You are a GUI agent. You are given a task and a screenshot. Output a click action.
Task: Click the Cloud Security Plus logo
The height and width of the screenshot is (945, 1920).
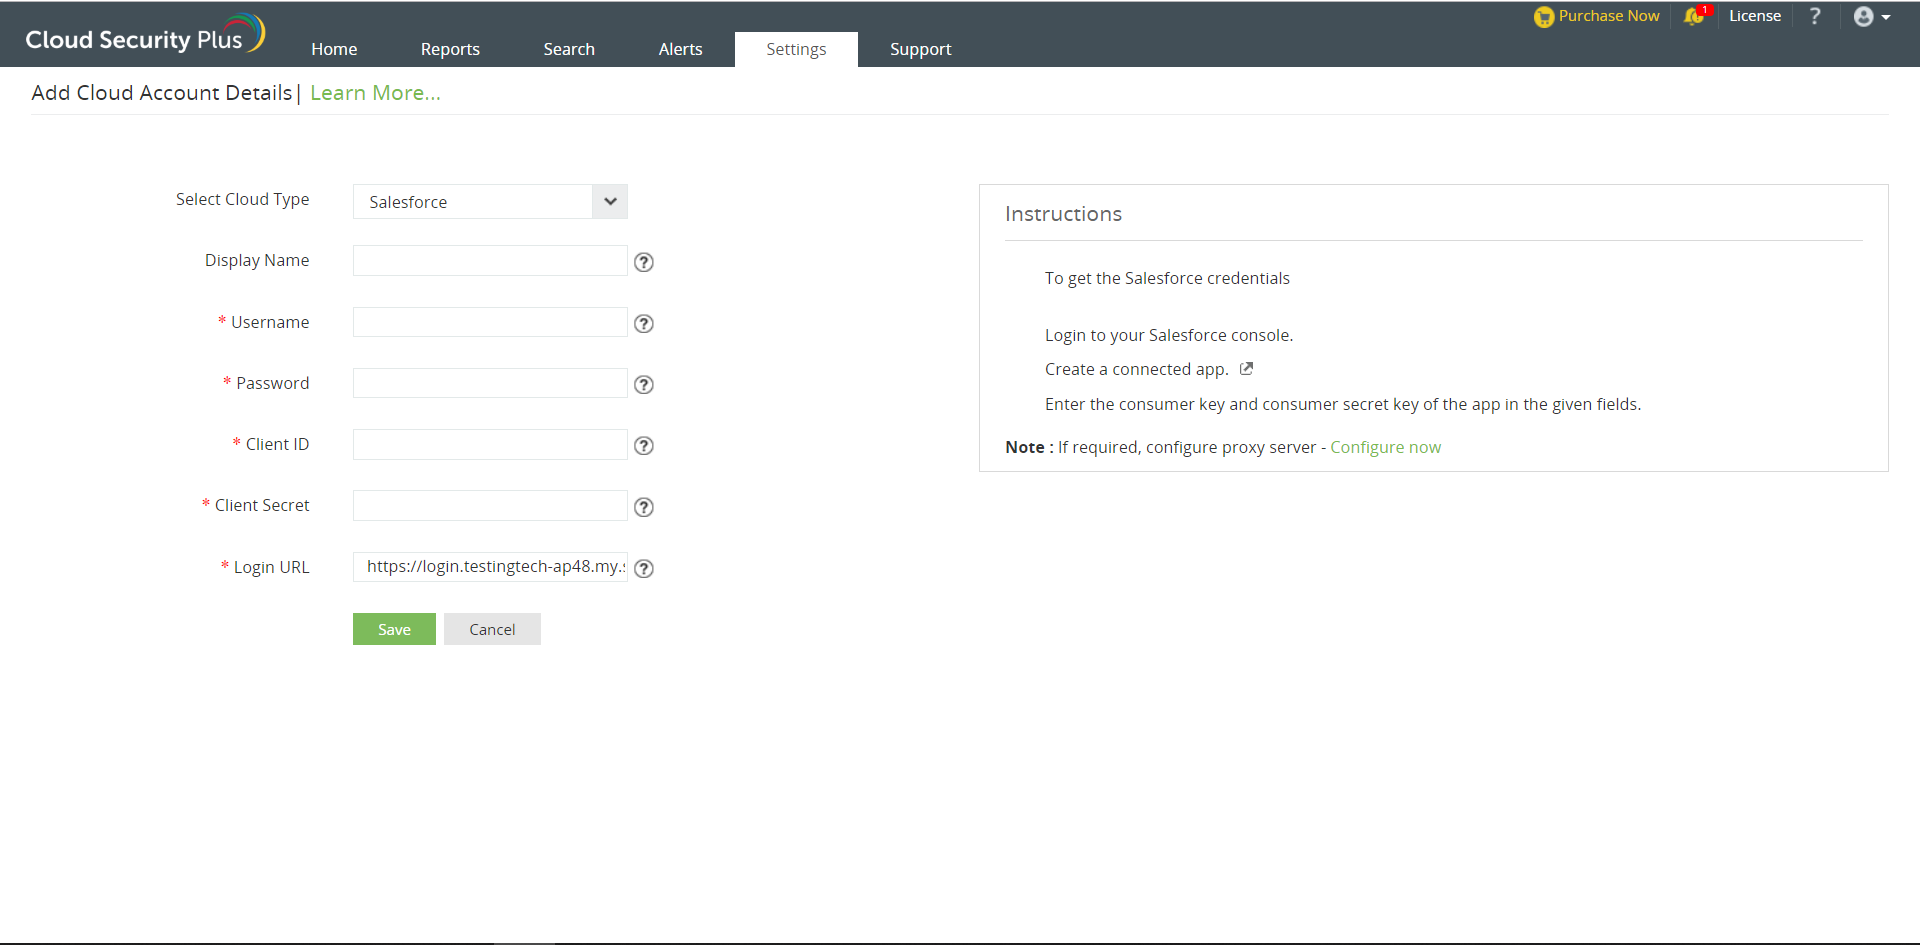pos(145,35)
